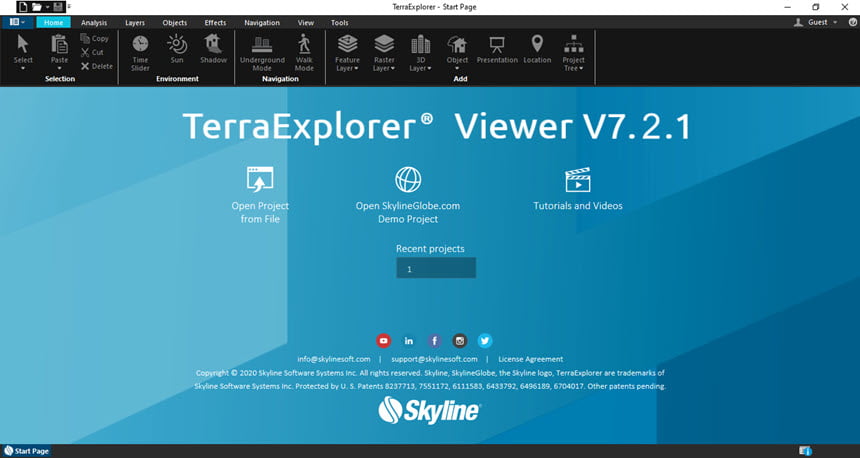The width and height of the screenshot is (860, 458).
Task: Enable Walk Mode
Action: pos(304,53)
